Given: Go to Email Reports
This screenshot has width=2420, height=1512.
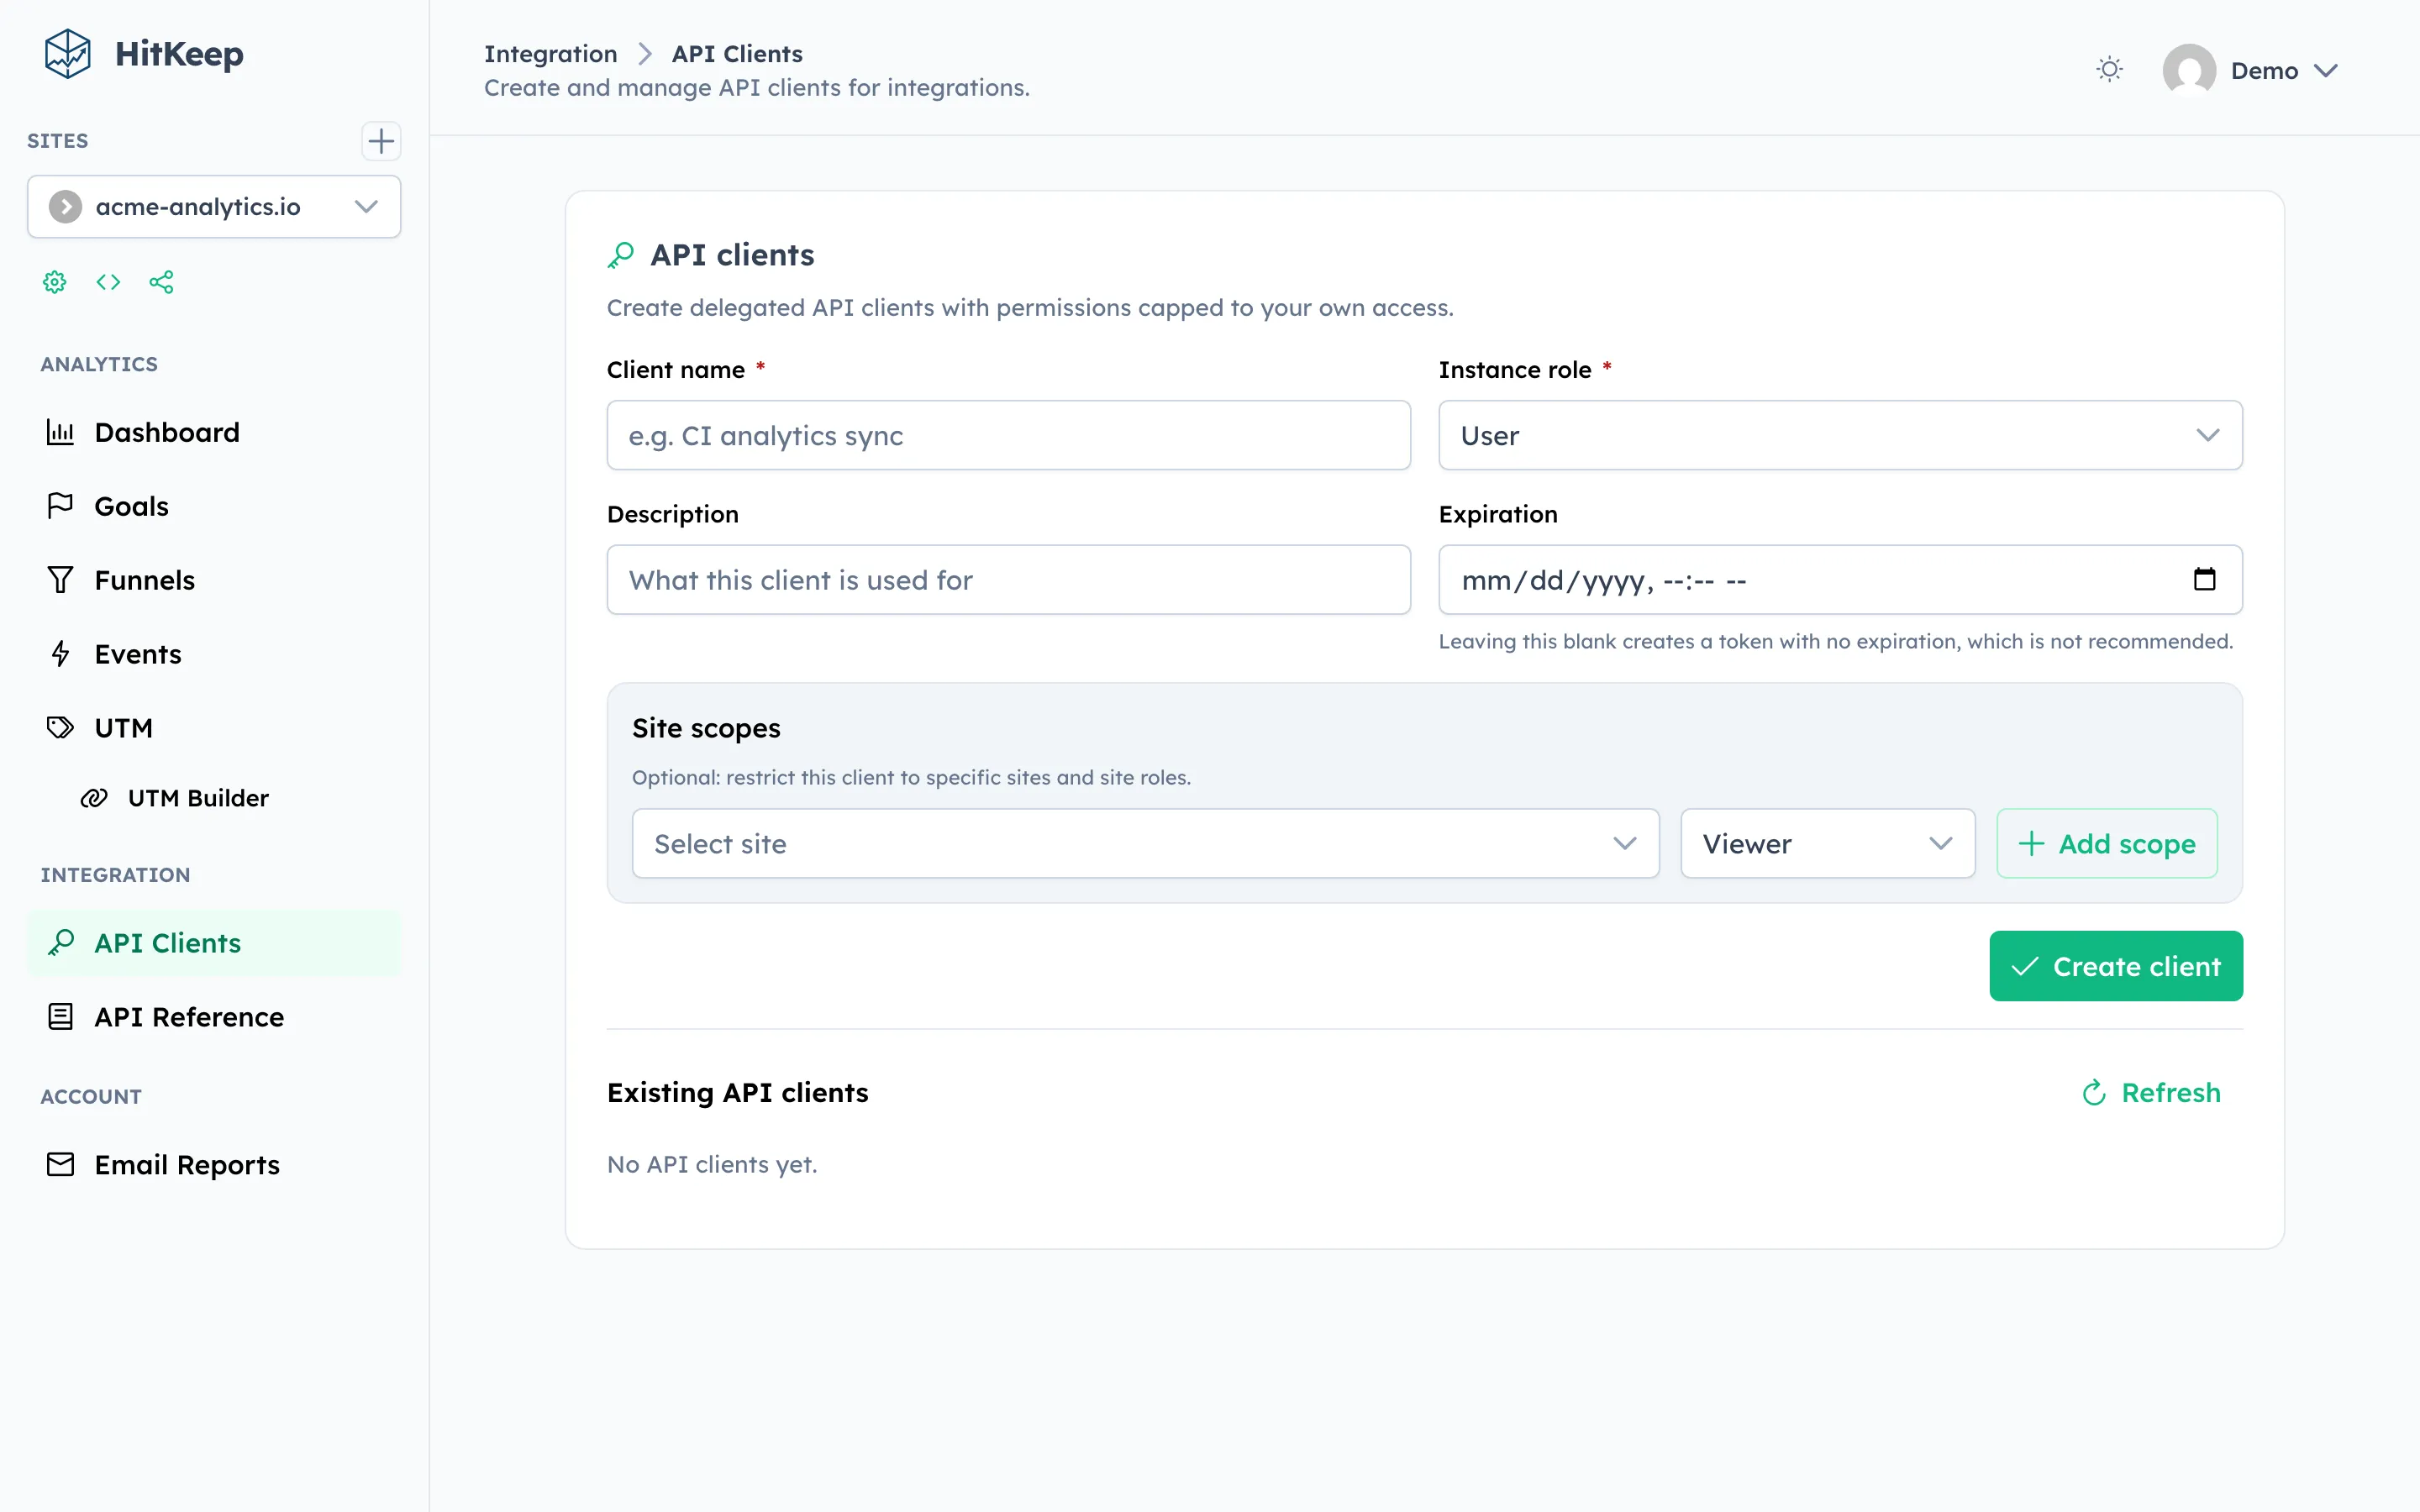Looking at the screenshot, I should 187,1164.
